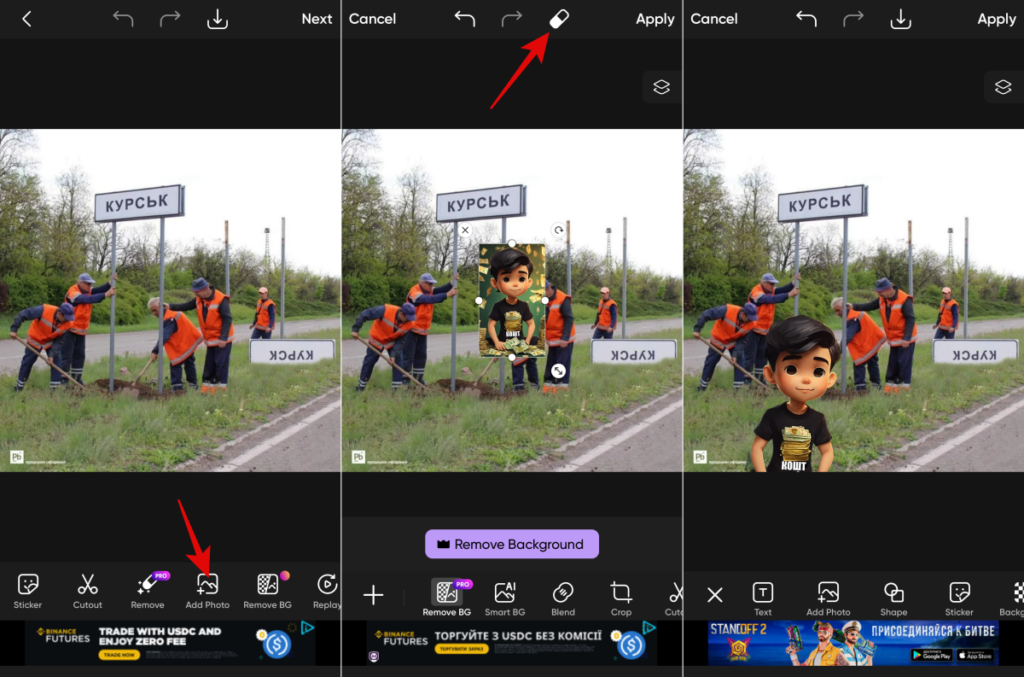Tap the plus icon to add item
The width and height of the screenshot is (1024, 677).
[x=373, y=596]
